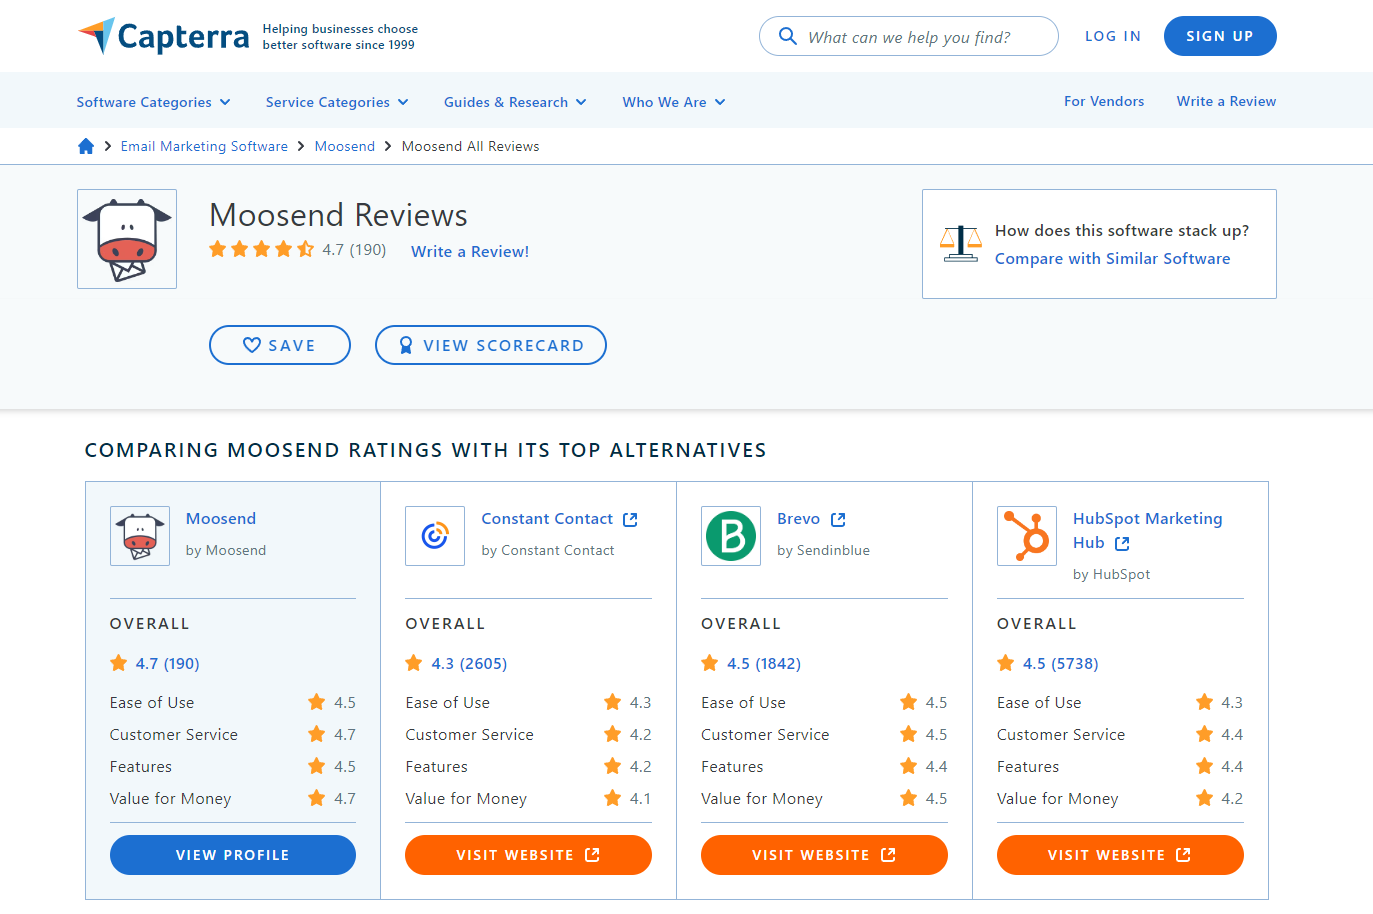Click the heart icon on Save button
The height and width of the screenshot is (914, 1373).
pyautogui.click(x=252, y=345)
